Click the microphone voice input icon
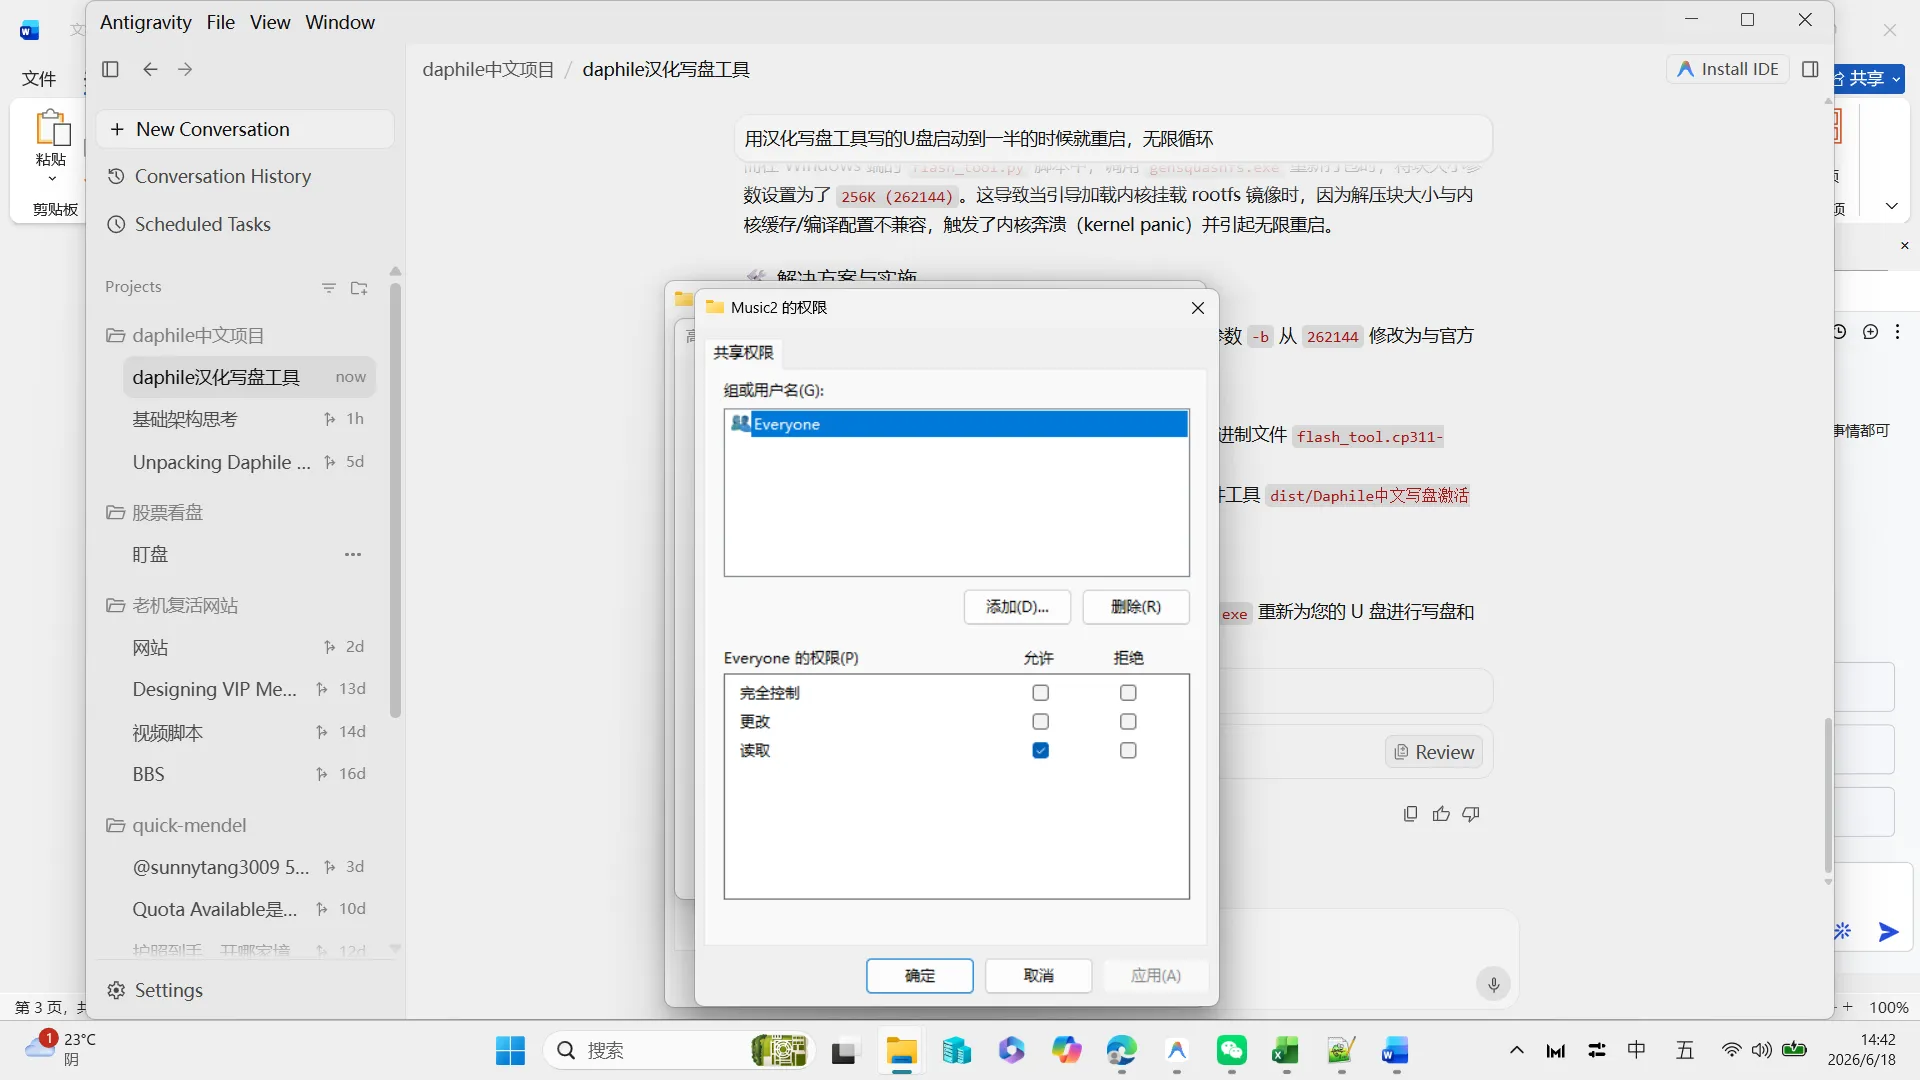Image resolution: width=1920 pixels, height=1080 pixels. coord(1493,984)
